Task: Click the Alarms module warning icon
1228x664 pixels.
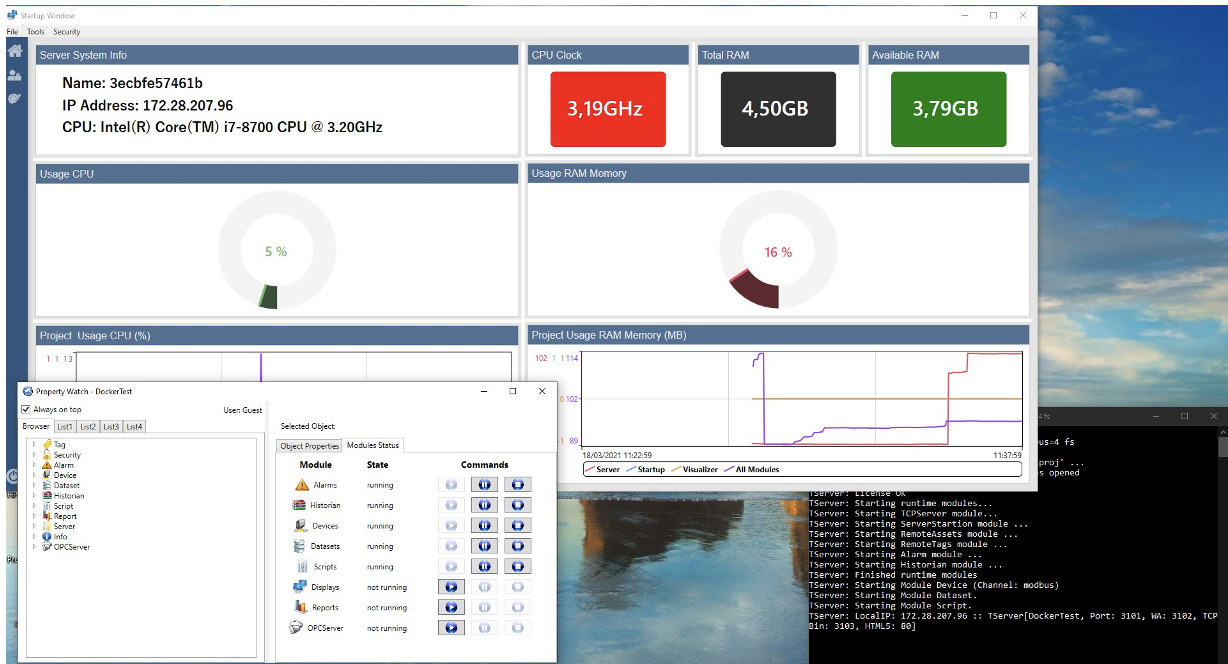Action: click(x=302, y=485)
